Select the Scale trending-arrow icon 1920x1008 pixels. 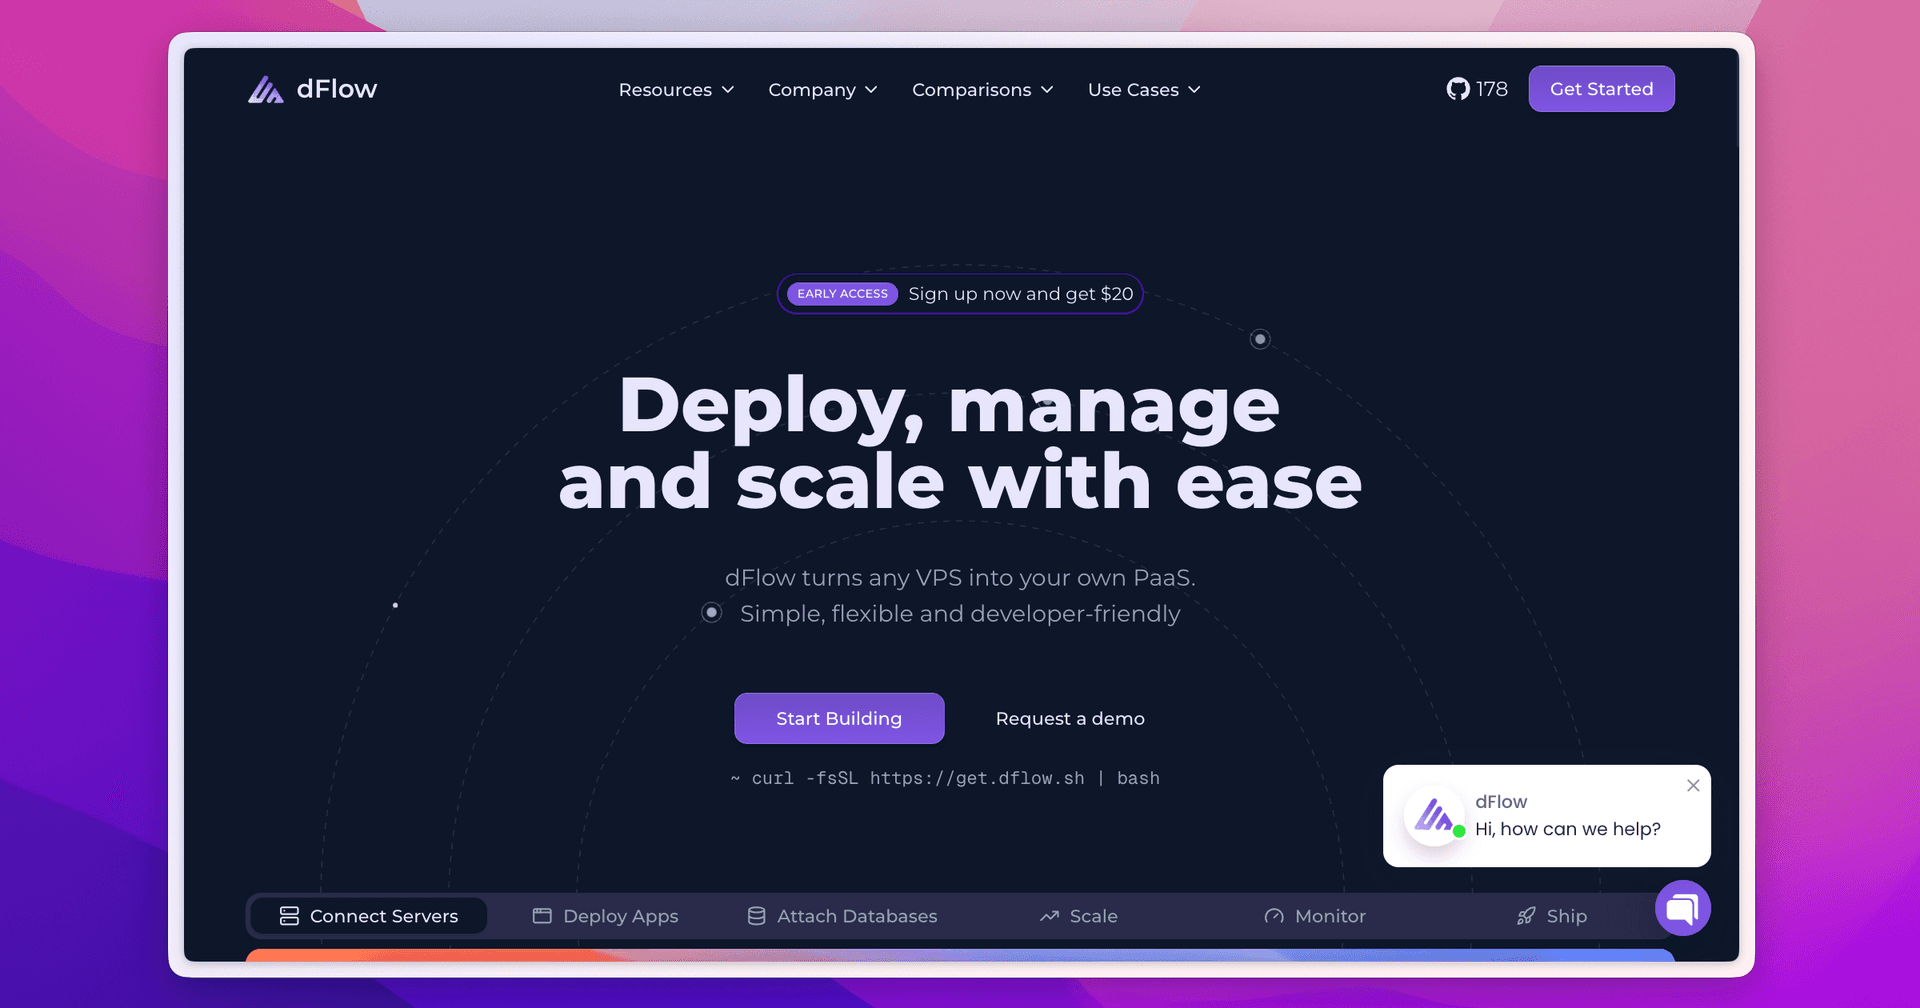1048,915
